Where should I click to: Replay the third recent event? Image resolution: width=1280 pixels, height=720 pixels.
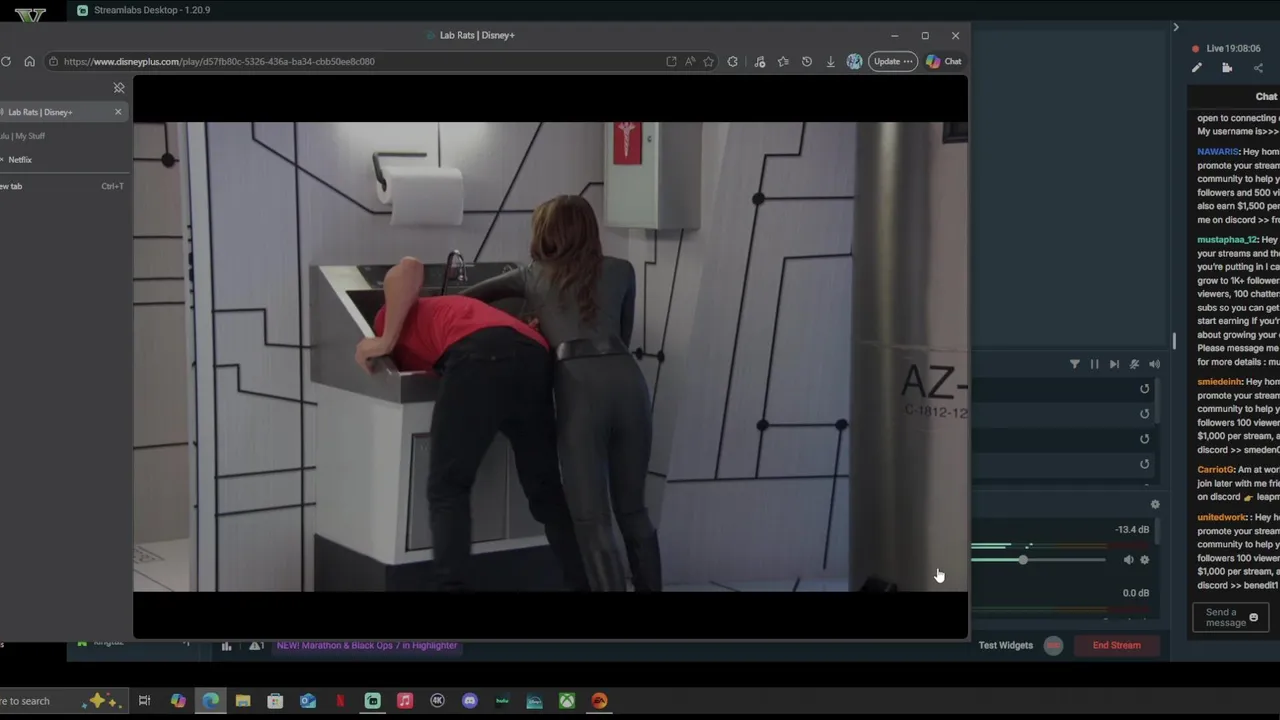coord(1145,439)
